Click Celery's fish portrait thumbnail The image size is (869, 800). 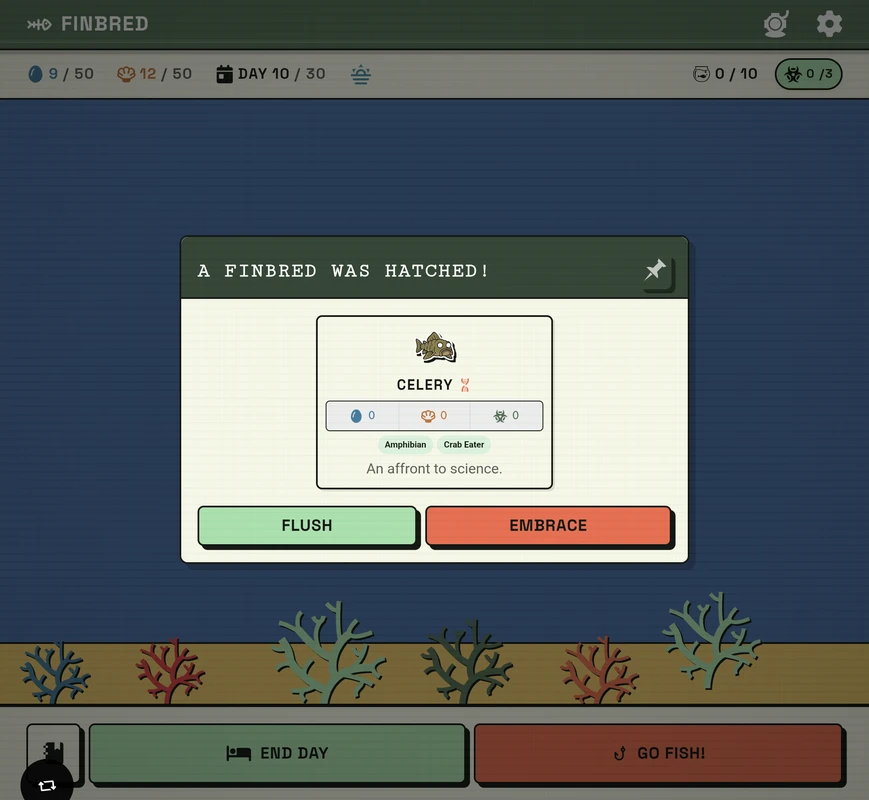[x=433, y=346]
